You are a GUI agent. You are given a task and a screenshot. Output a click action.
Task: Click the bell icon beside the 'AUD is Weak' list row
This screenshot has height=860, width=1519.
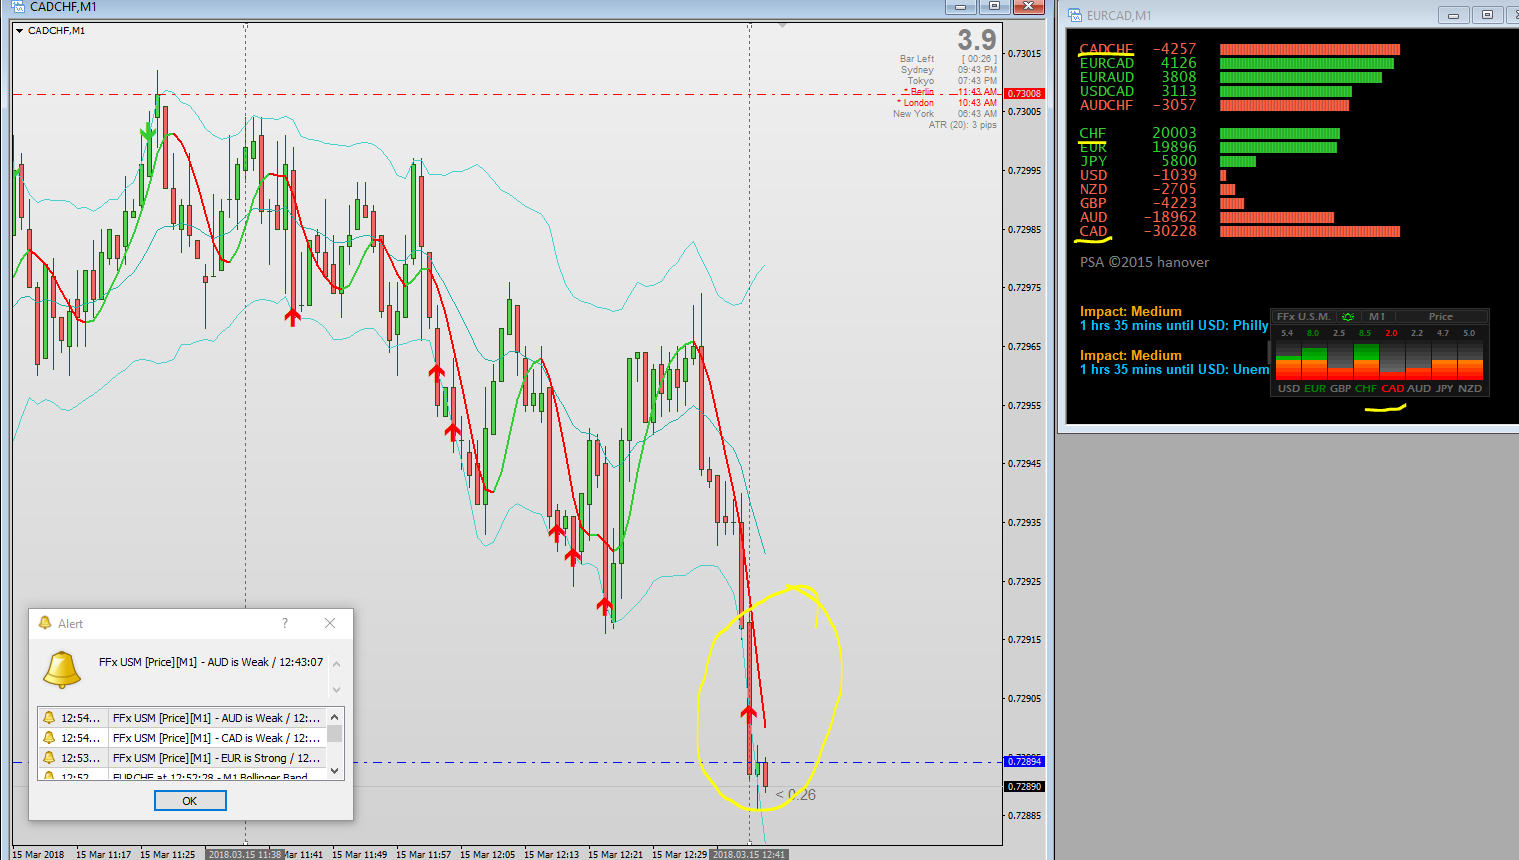coord(48,717)
